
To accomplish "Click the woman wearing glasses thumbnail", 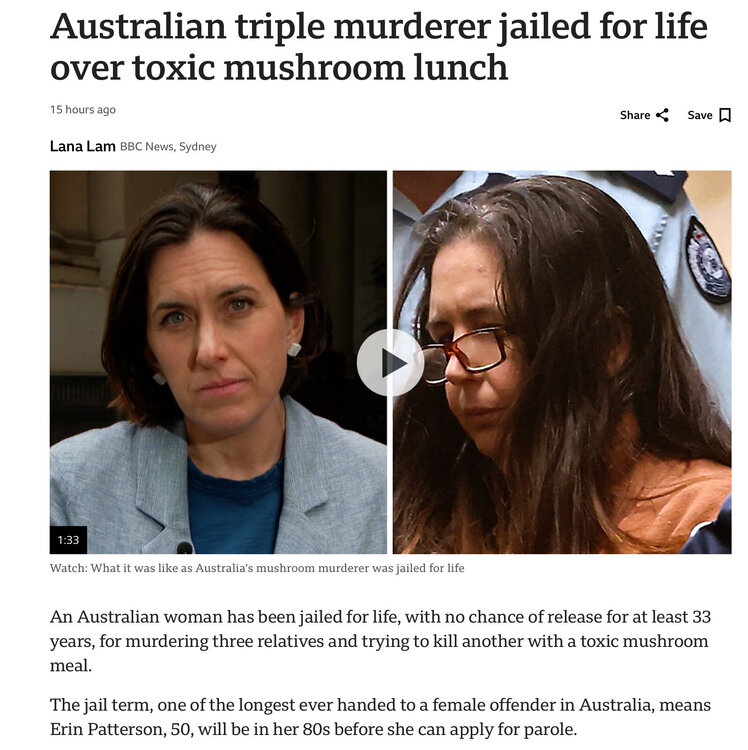I will [x=562, y=362].
